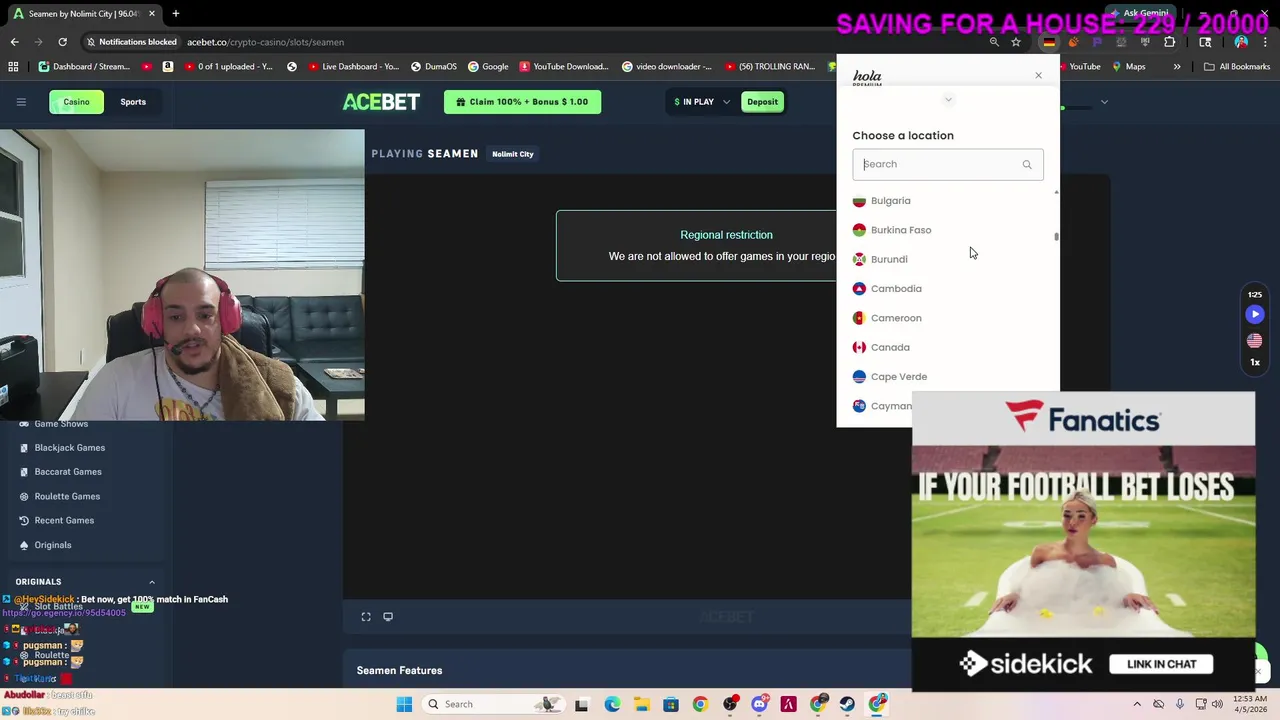Open Game Shows in sidebar
The height and width of the screenshot is (720, 1280).
pos(61,424)
